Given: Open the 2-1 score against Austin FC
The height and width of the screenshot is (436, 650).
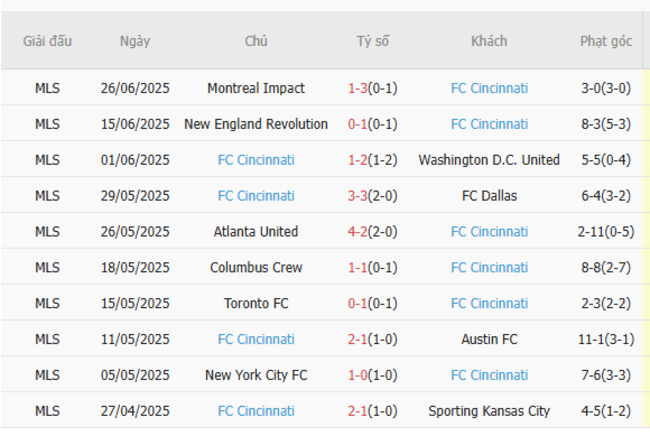Looking at the screenshot, I should (x=358, y=339).
